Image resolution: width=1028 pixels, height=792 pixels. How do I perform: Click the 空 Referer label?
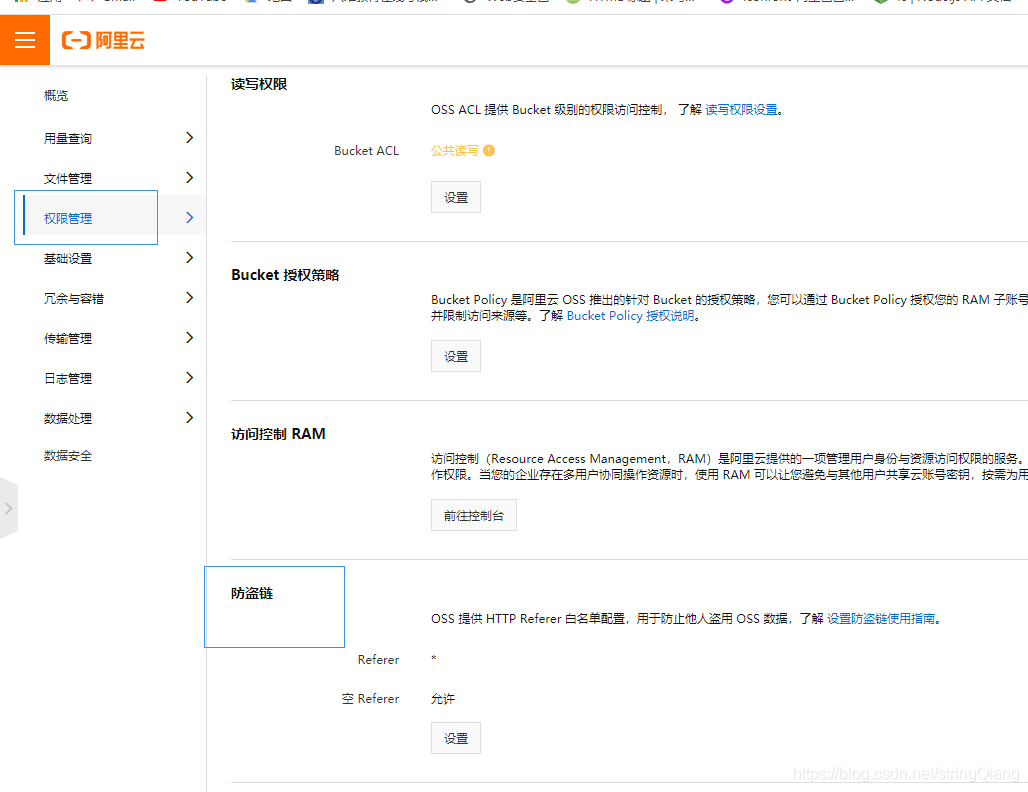tap(370, 699)
